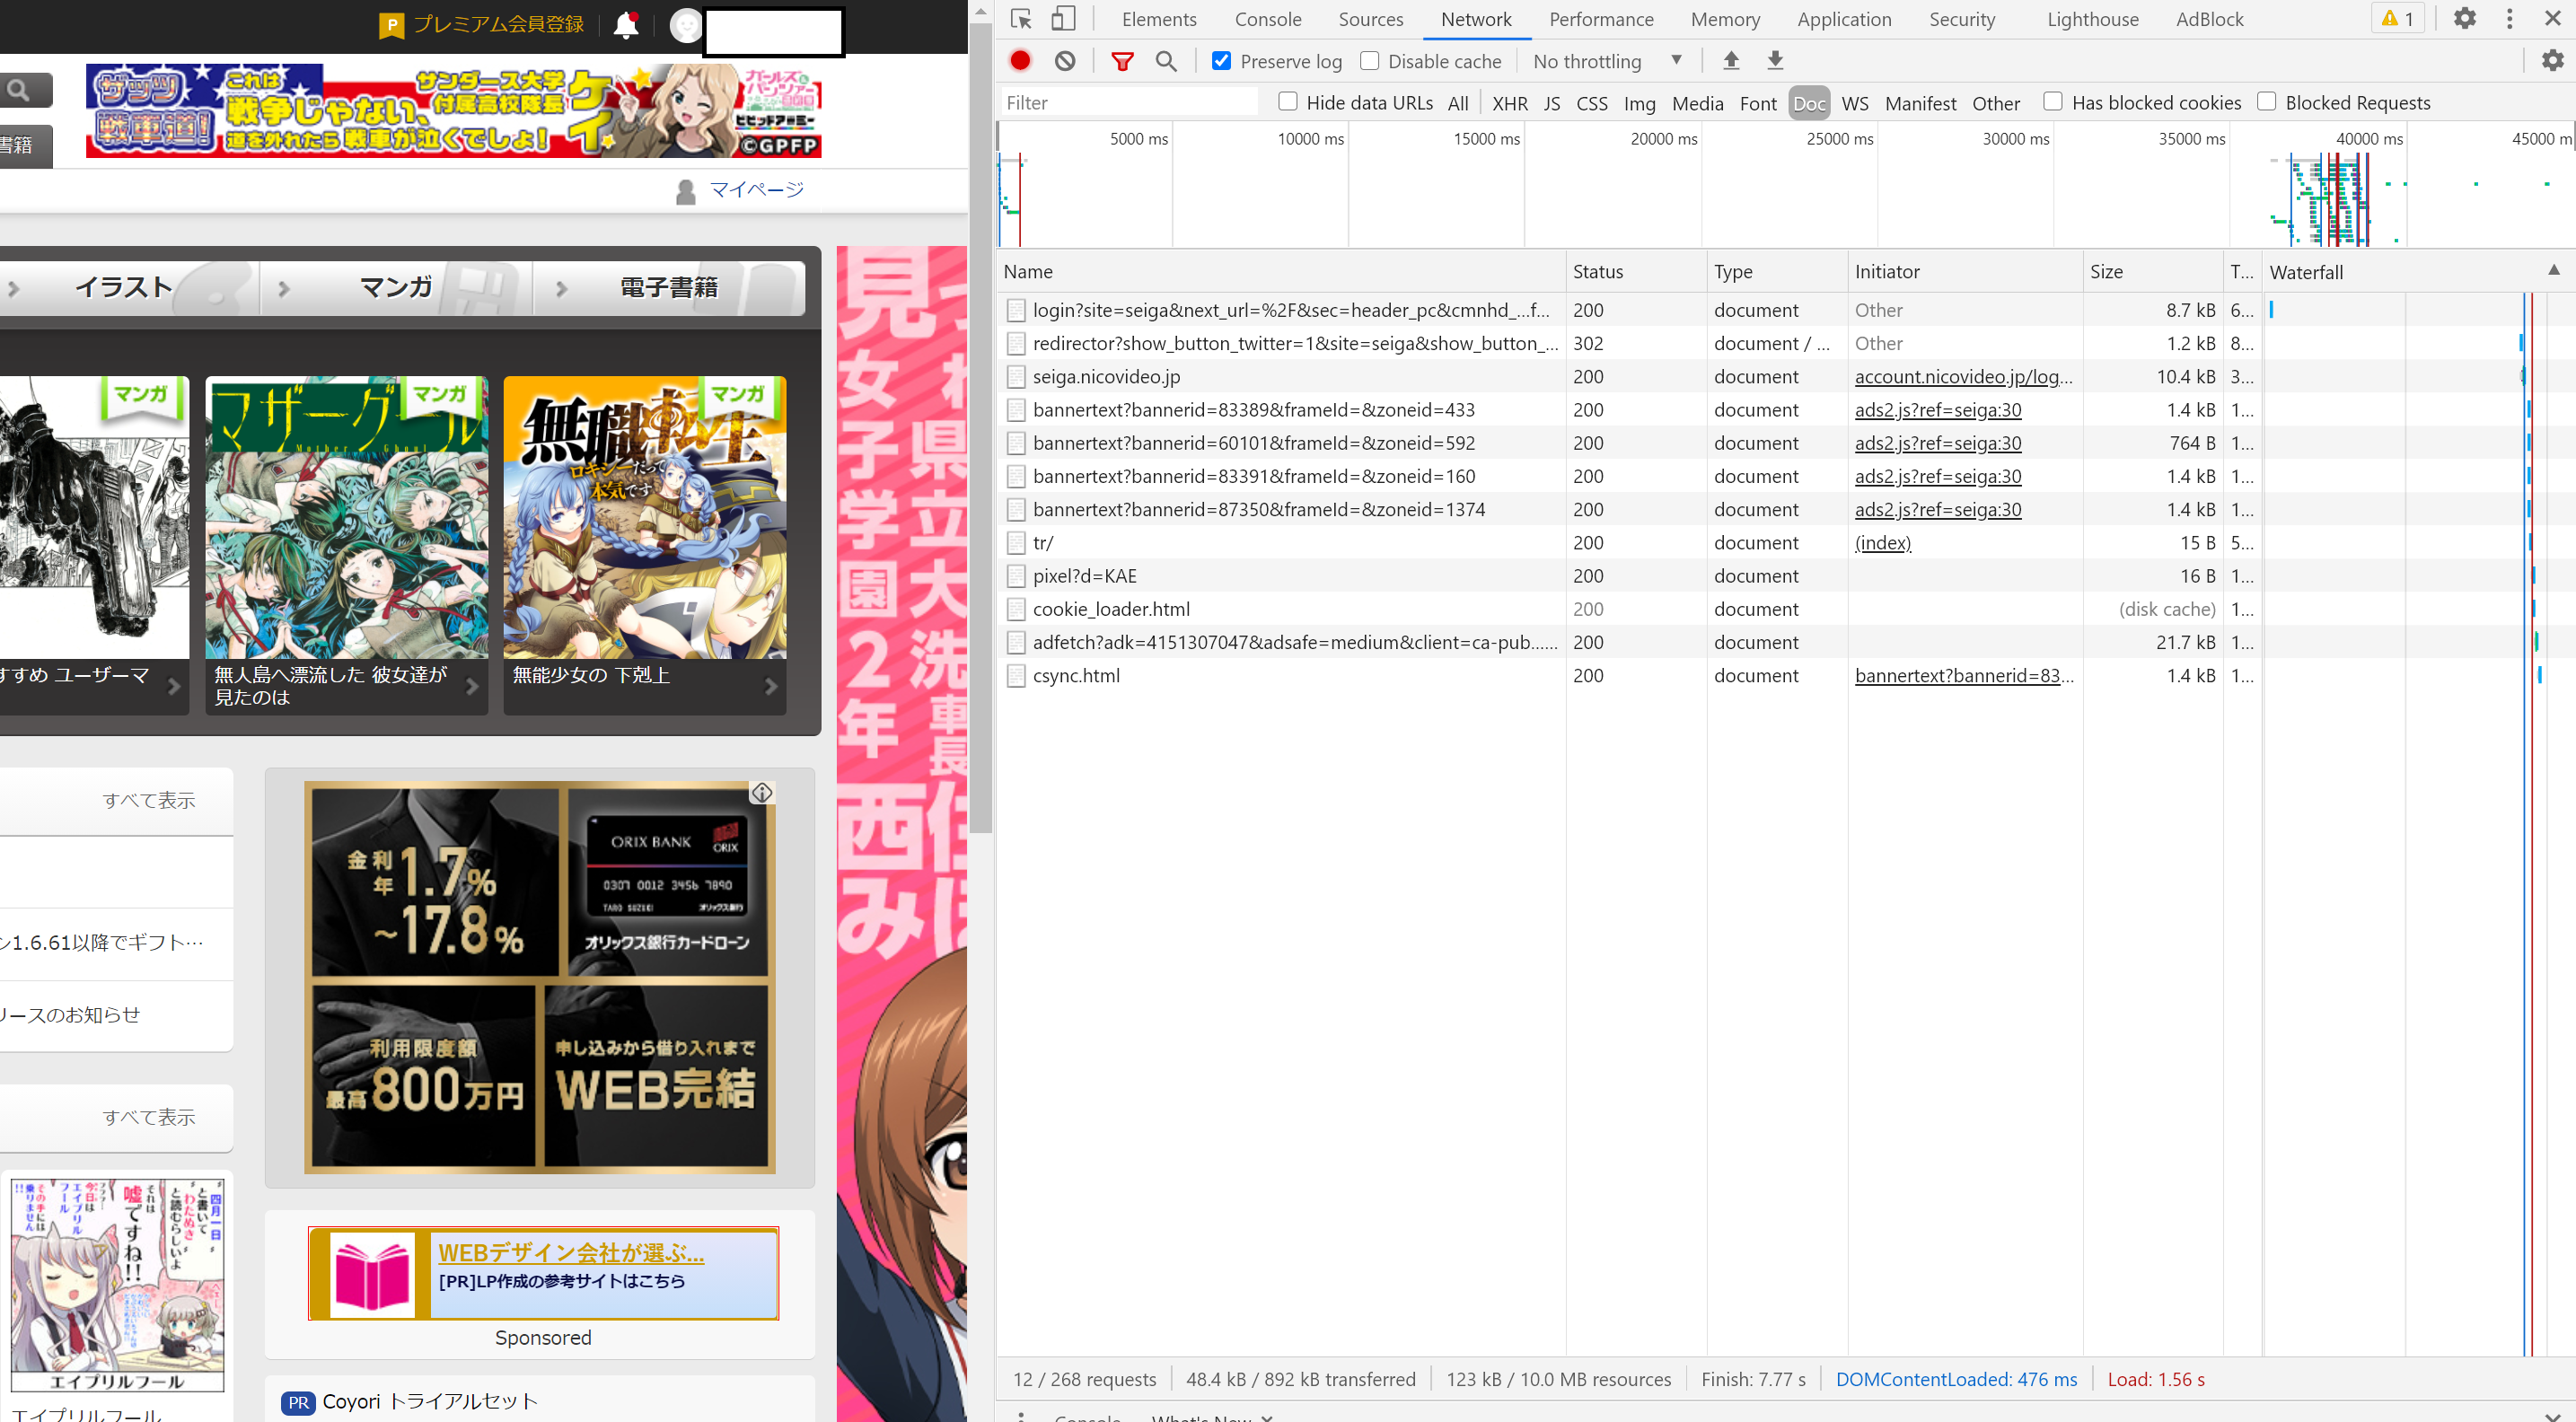Select the inspect element cursor tool
Image resolution: width=2576 pixels, height=1422 pixels.
(x=1020, y=18)
